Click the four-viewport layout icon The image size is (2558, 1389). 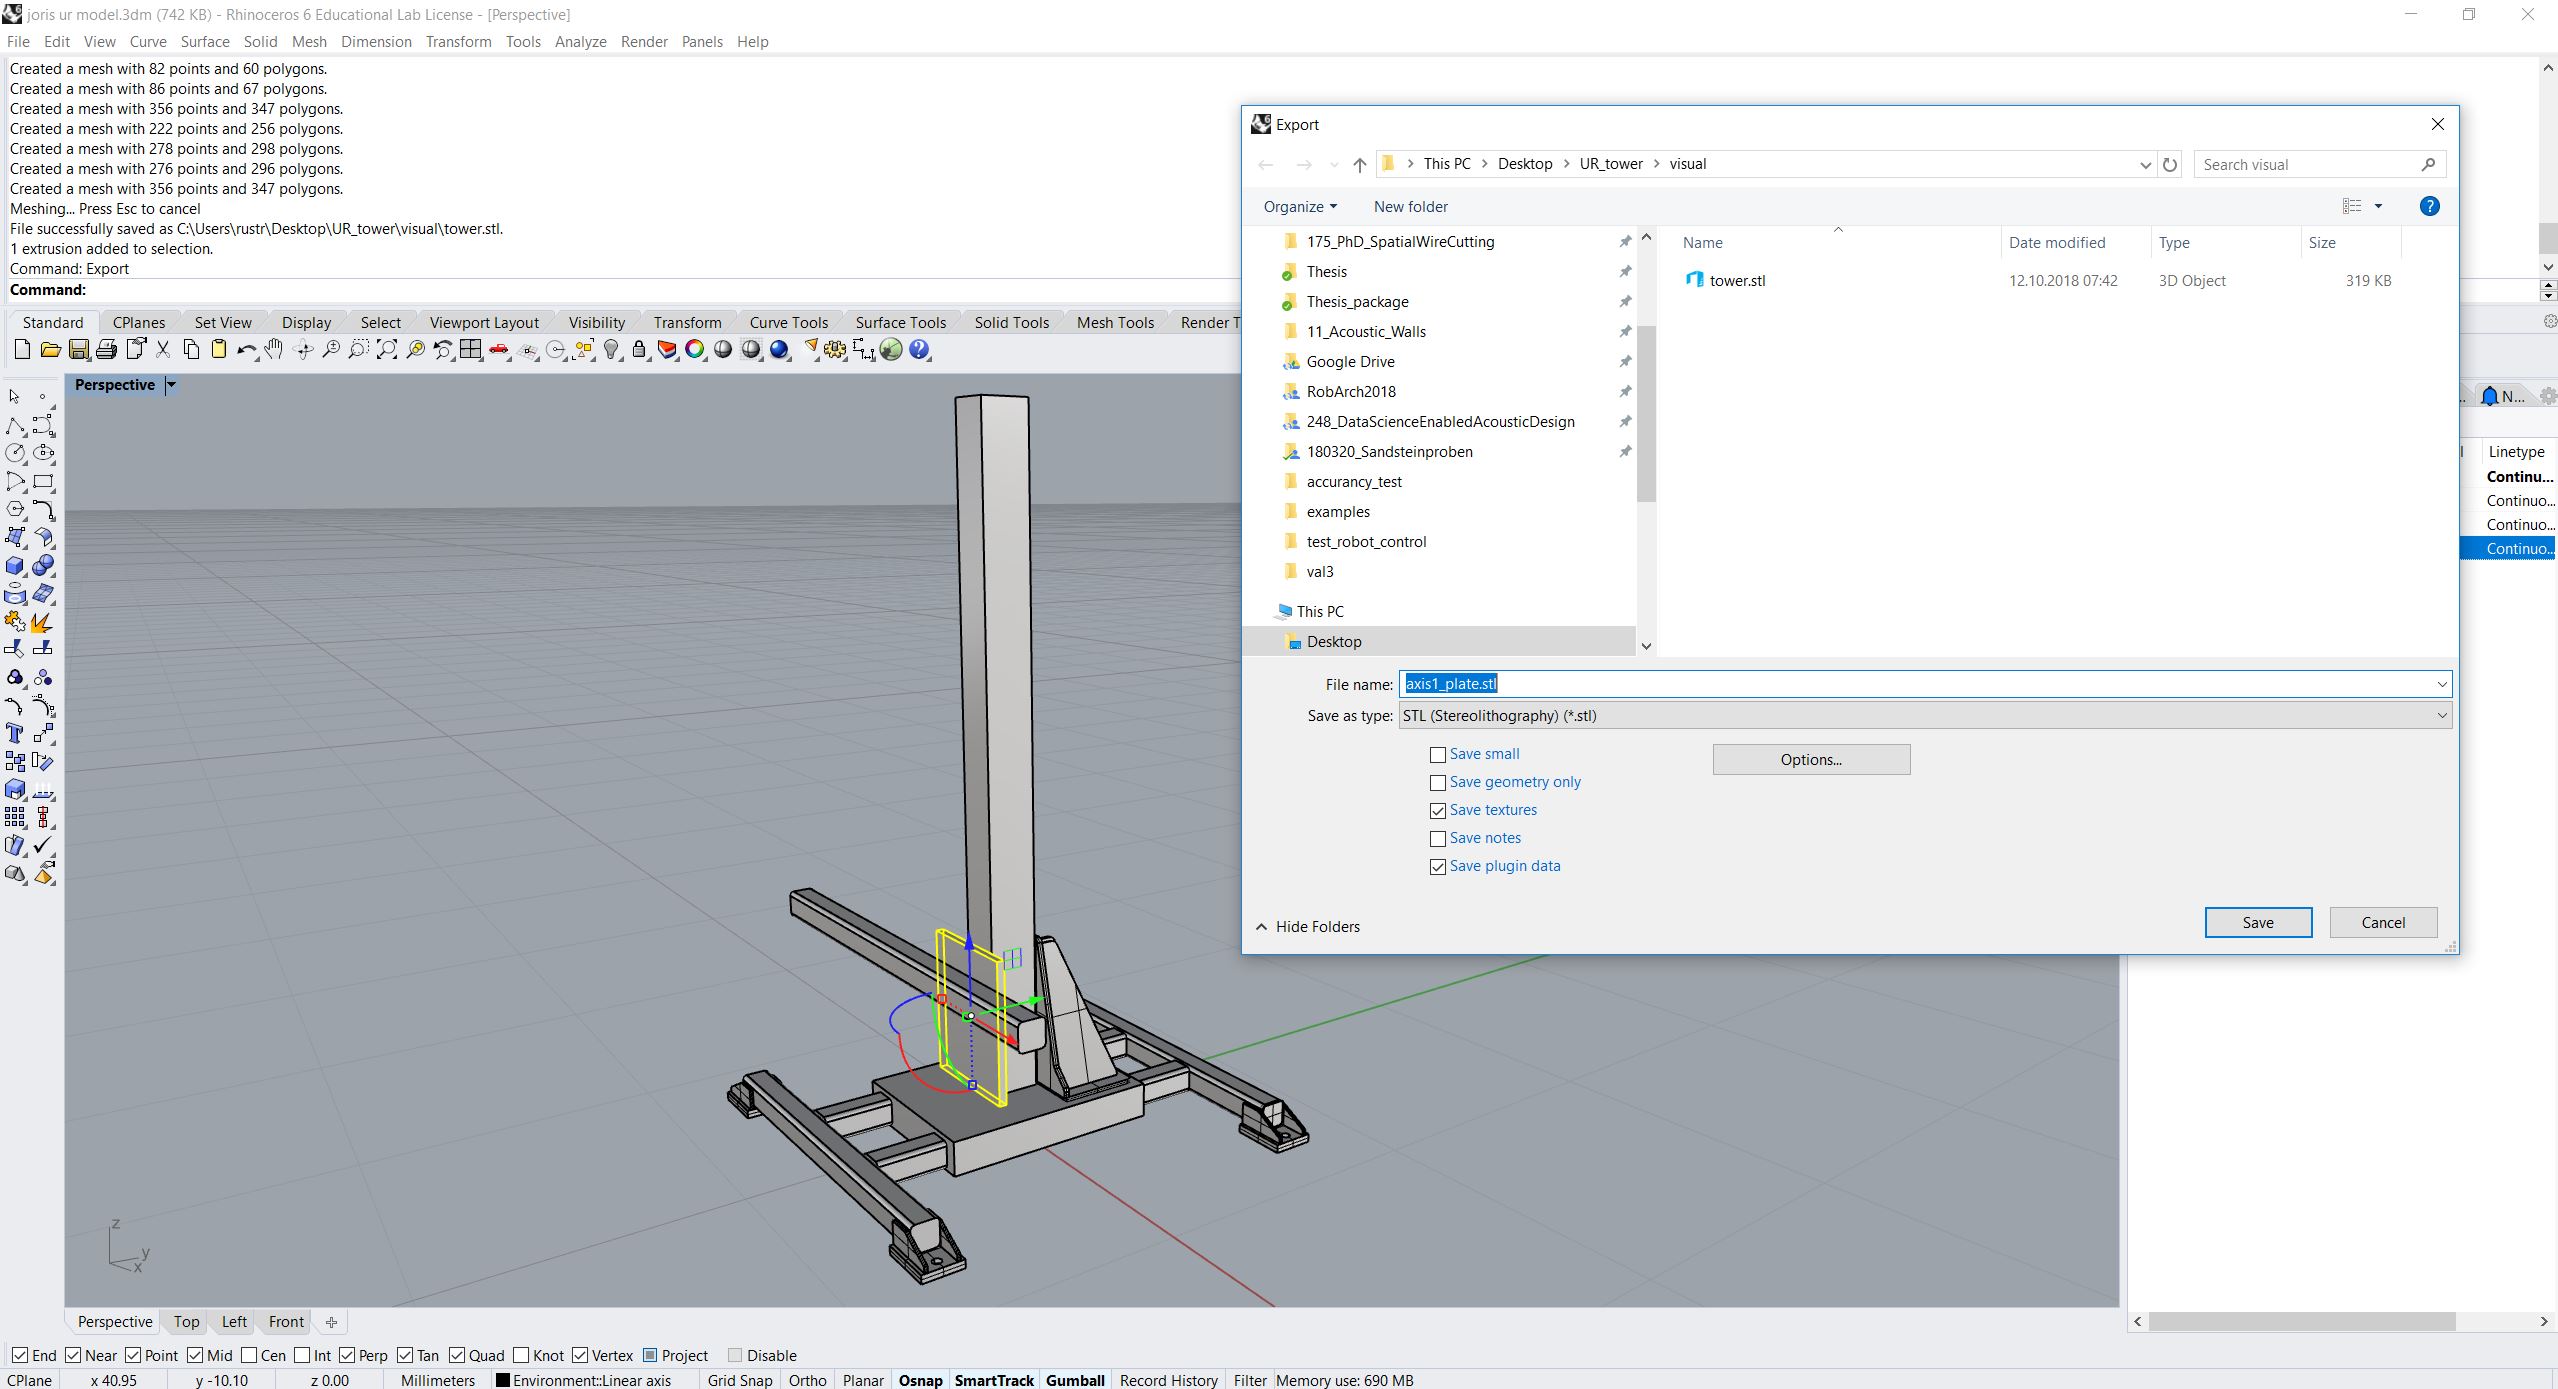point(470,350)
